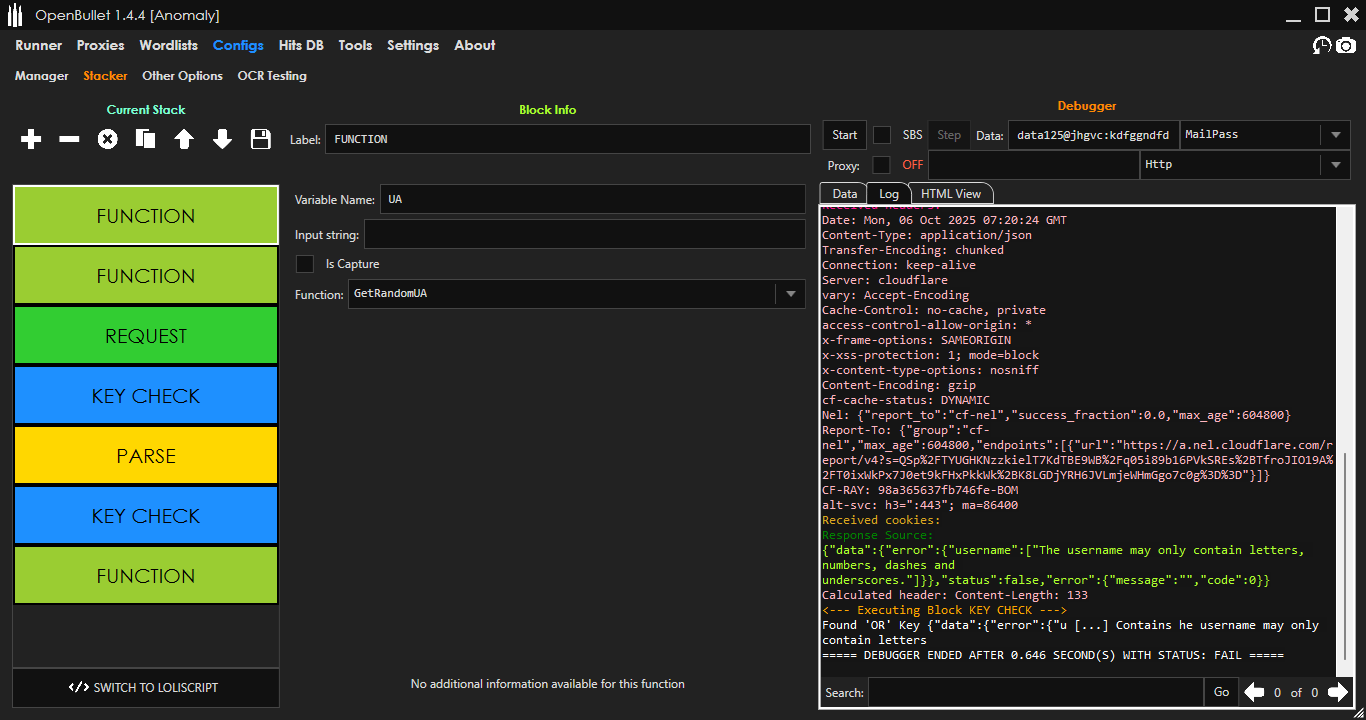Viewport: 1366px width, 720px height.
Task: Click the circled X icon in Current Stack
Action: [107, 140]
